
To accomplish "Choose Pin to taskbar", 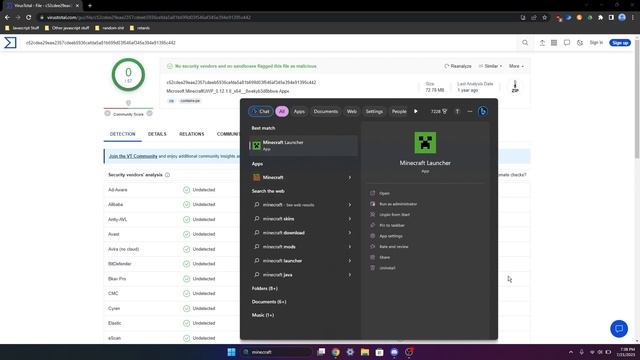I will [x=392, y=225].
